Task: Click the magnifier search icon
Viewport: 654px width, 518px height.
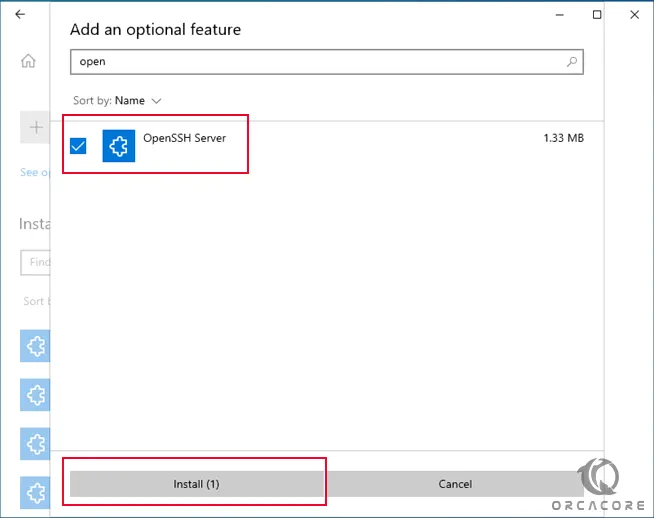Action: tap(572, 62)
